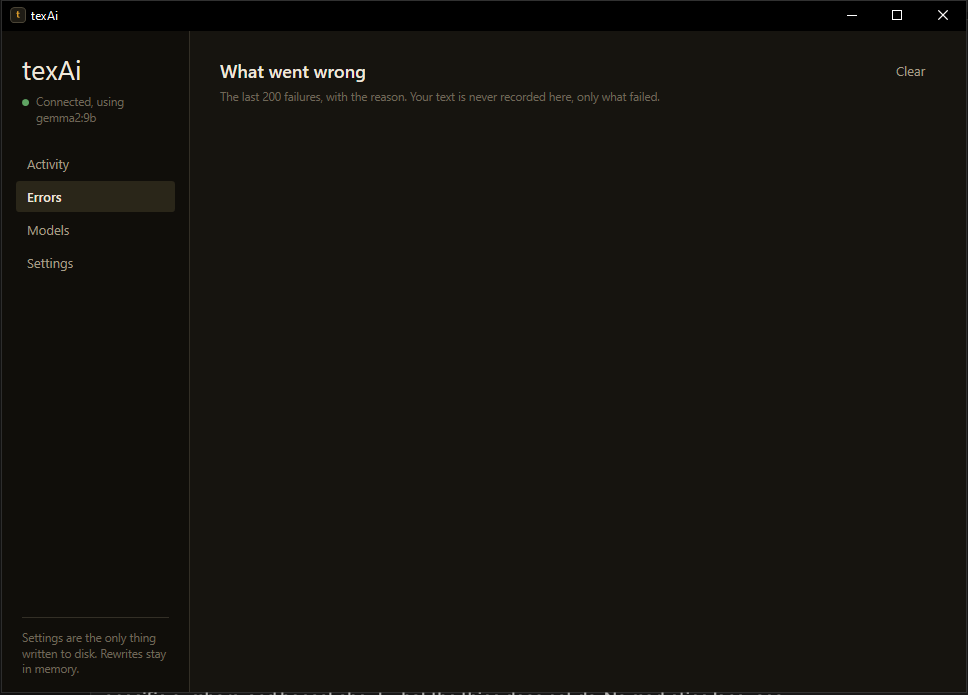Click the "What went wrong" heading
The image size is (968, 695).
[293, 72]
